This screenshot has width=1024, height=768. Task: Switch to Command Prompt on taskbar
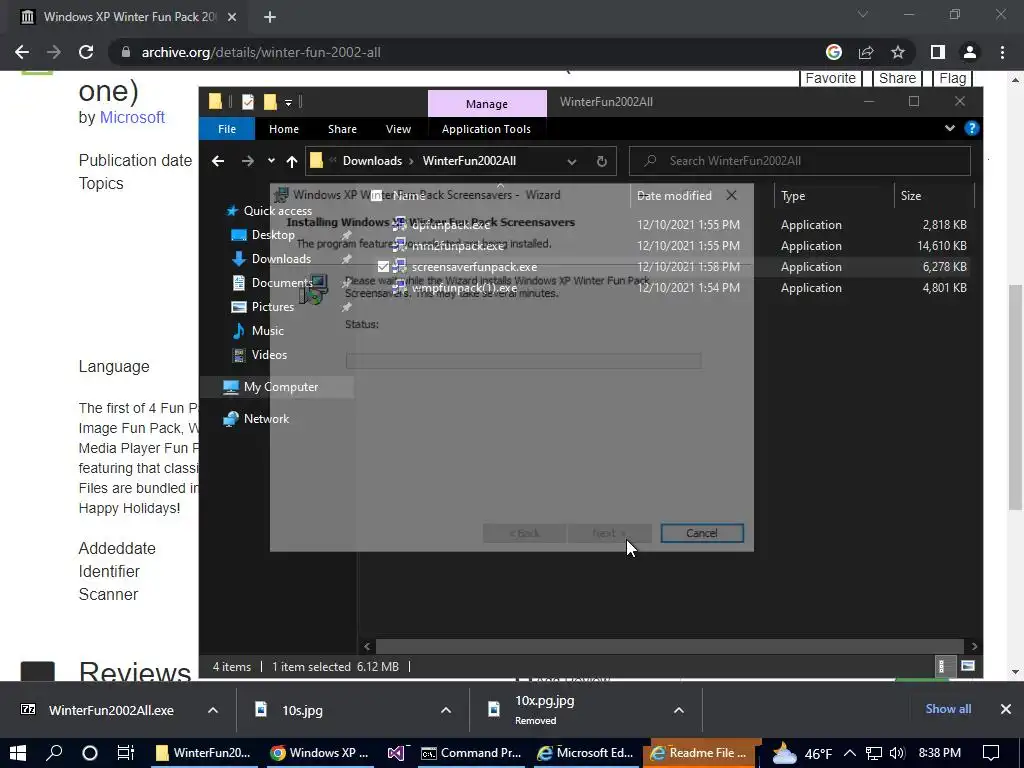coord(471,753)
